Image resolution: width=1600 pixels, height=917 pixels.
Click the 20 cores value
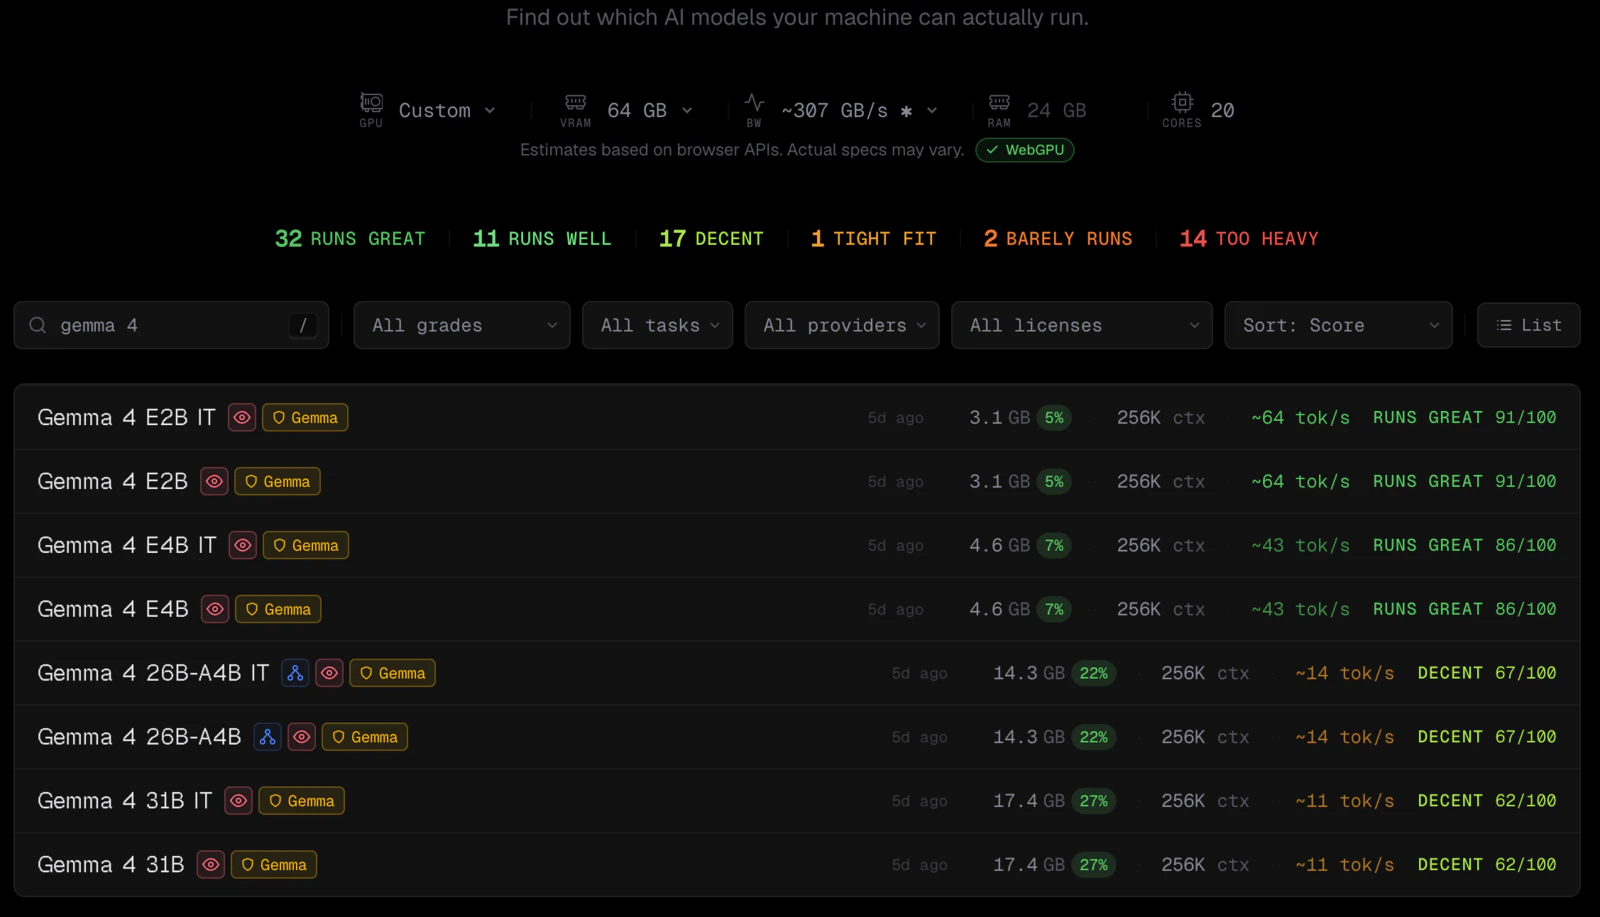1222,110
